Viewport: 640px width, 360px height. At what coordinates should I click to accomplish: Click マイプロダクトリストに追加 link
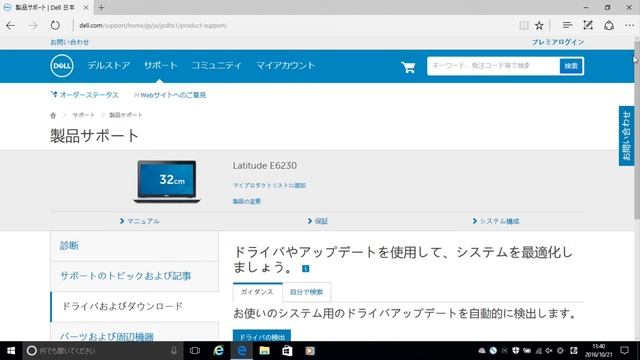pyautogui.click(x=269, y=185)
